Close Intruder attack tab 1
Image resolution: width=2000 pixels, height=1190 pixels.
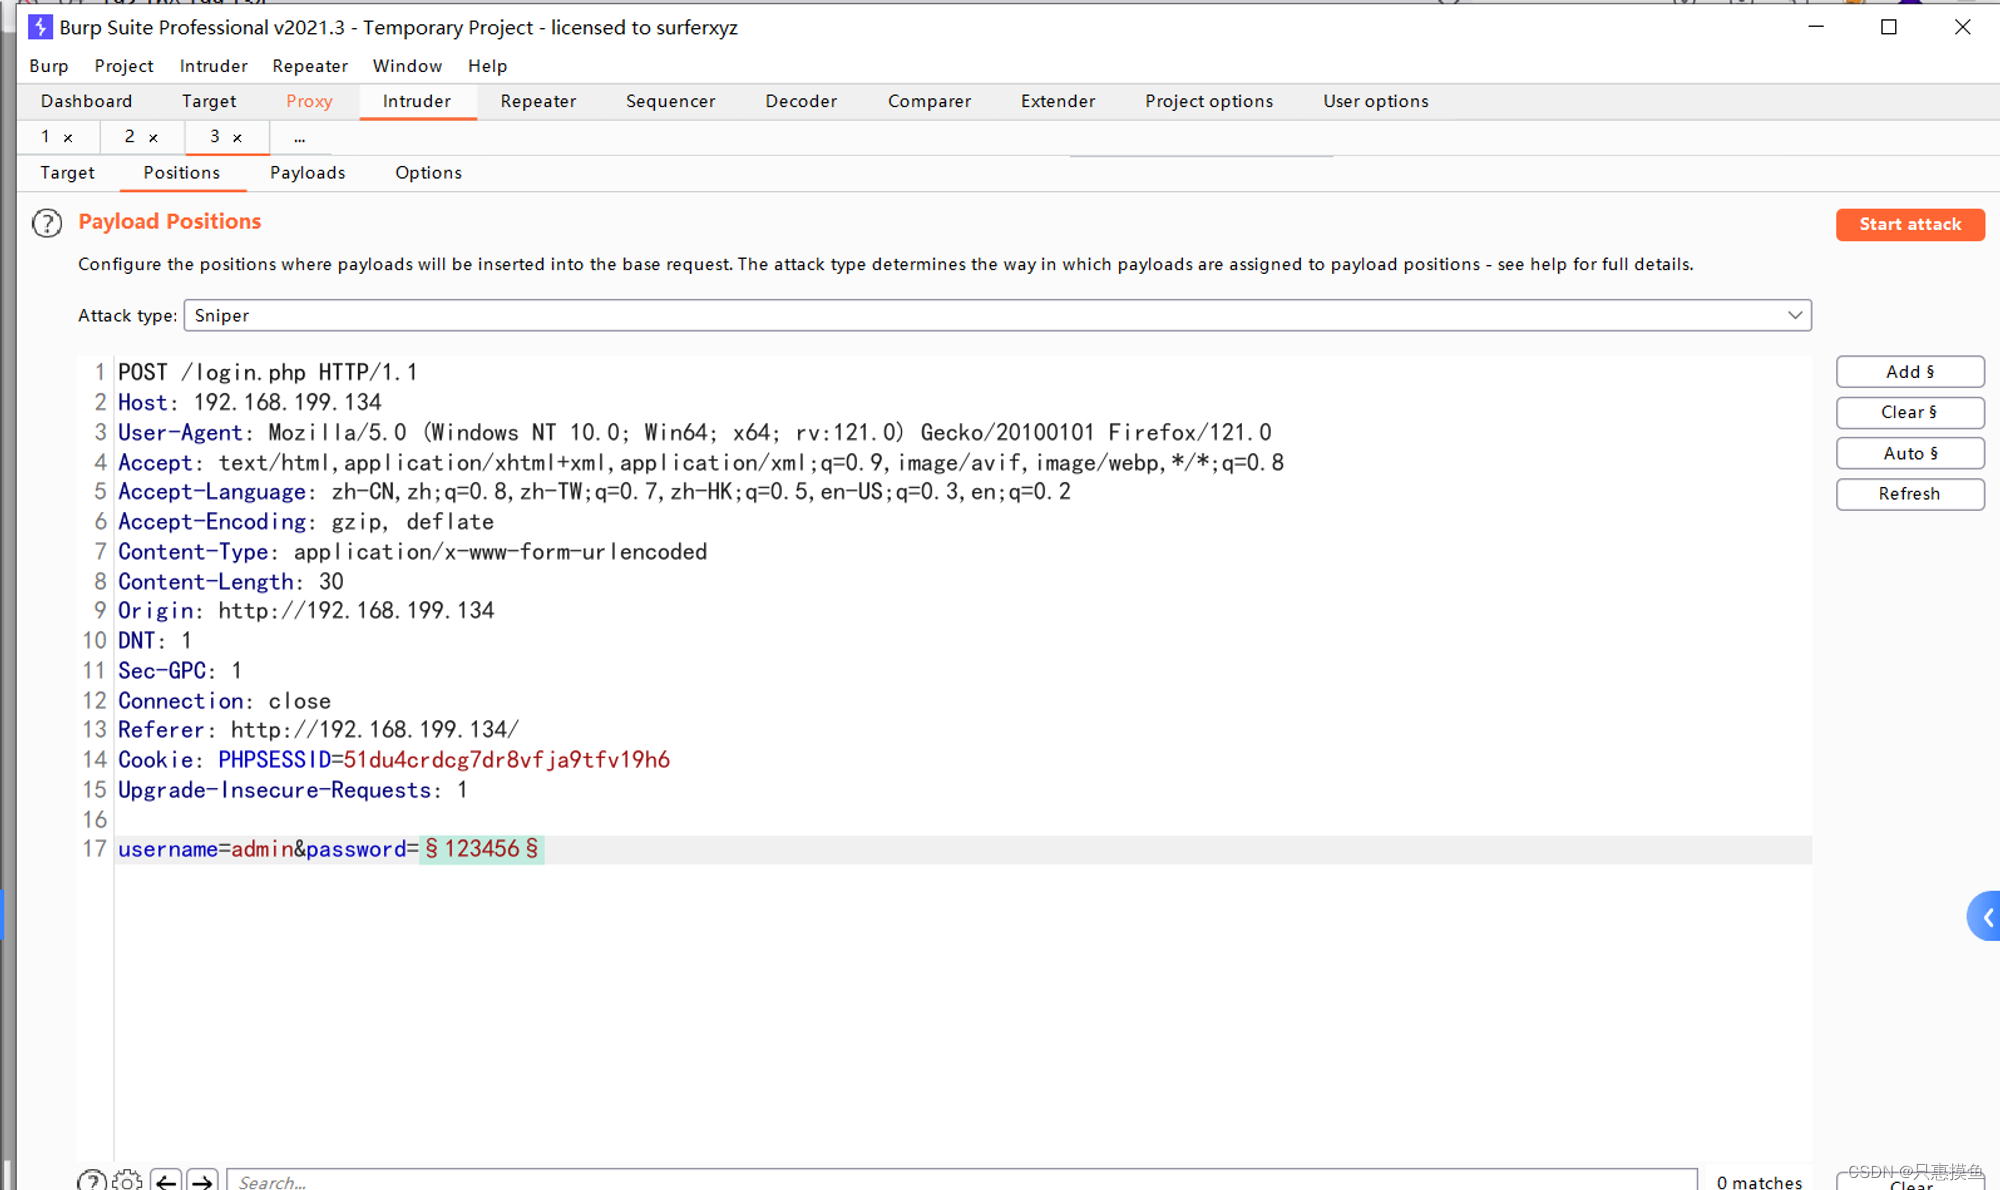click(x=68, y=138)
